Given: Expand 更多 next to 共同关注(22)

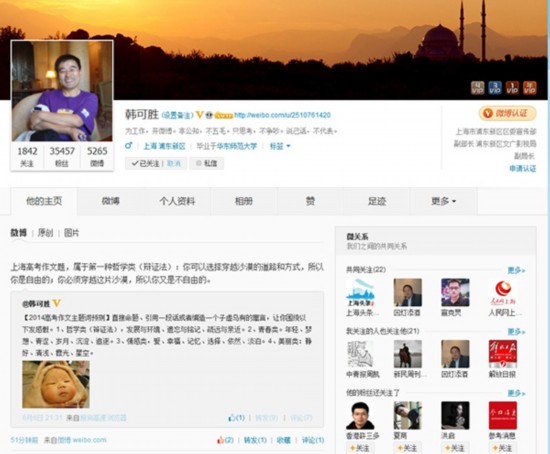Looking at the screenshot, I should pos(516,270).
